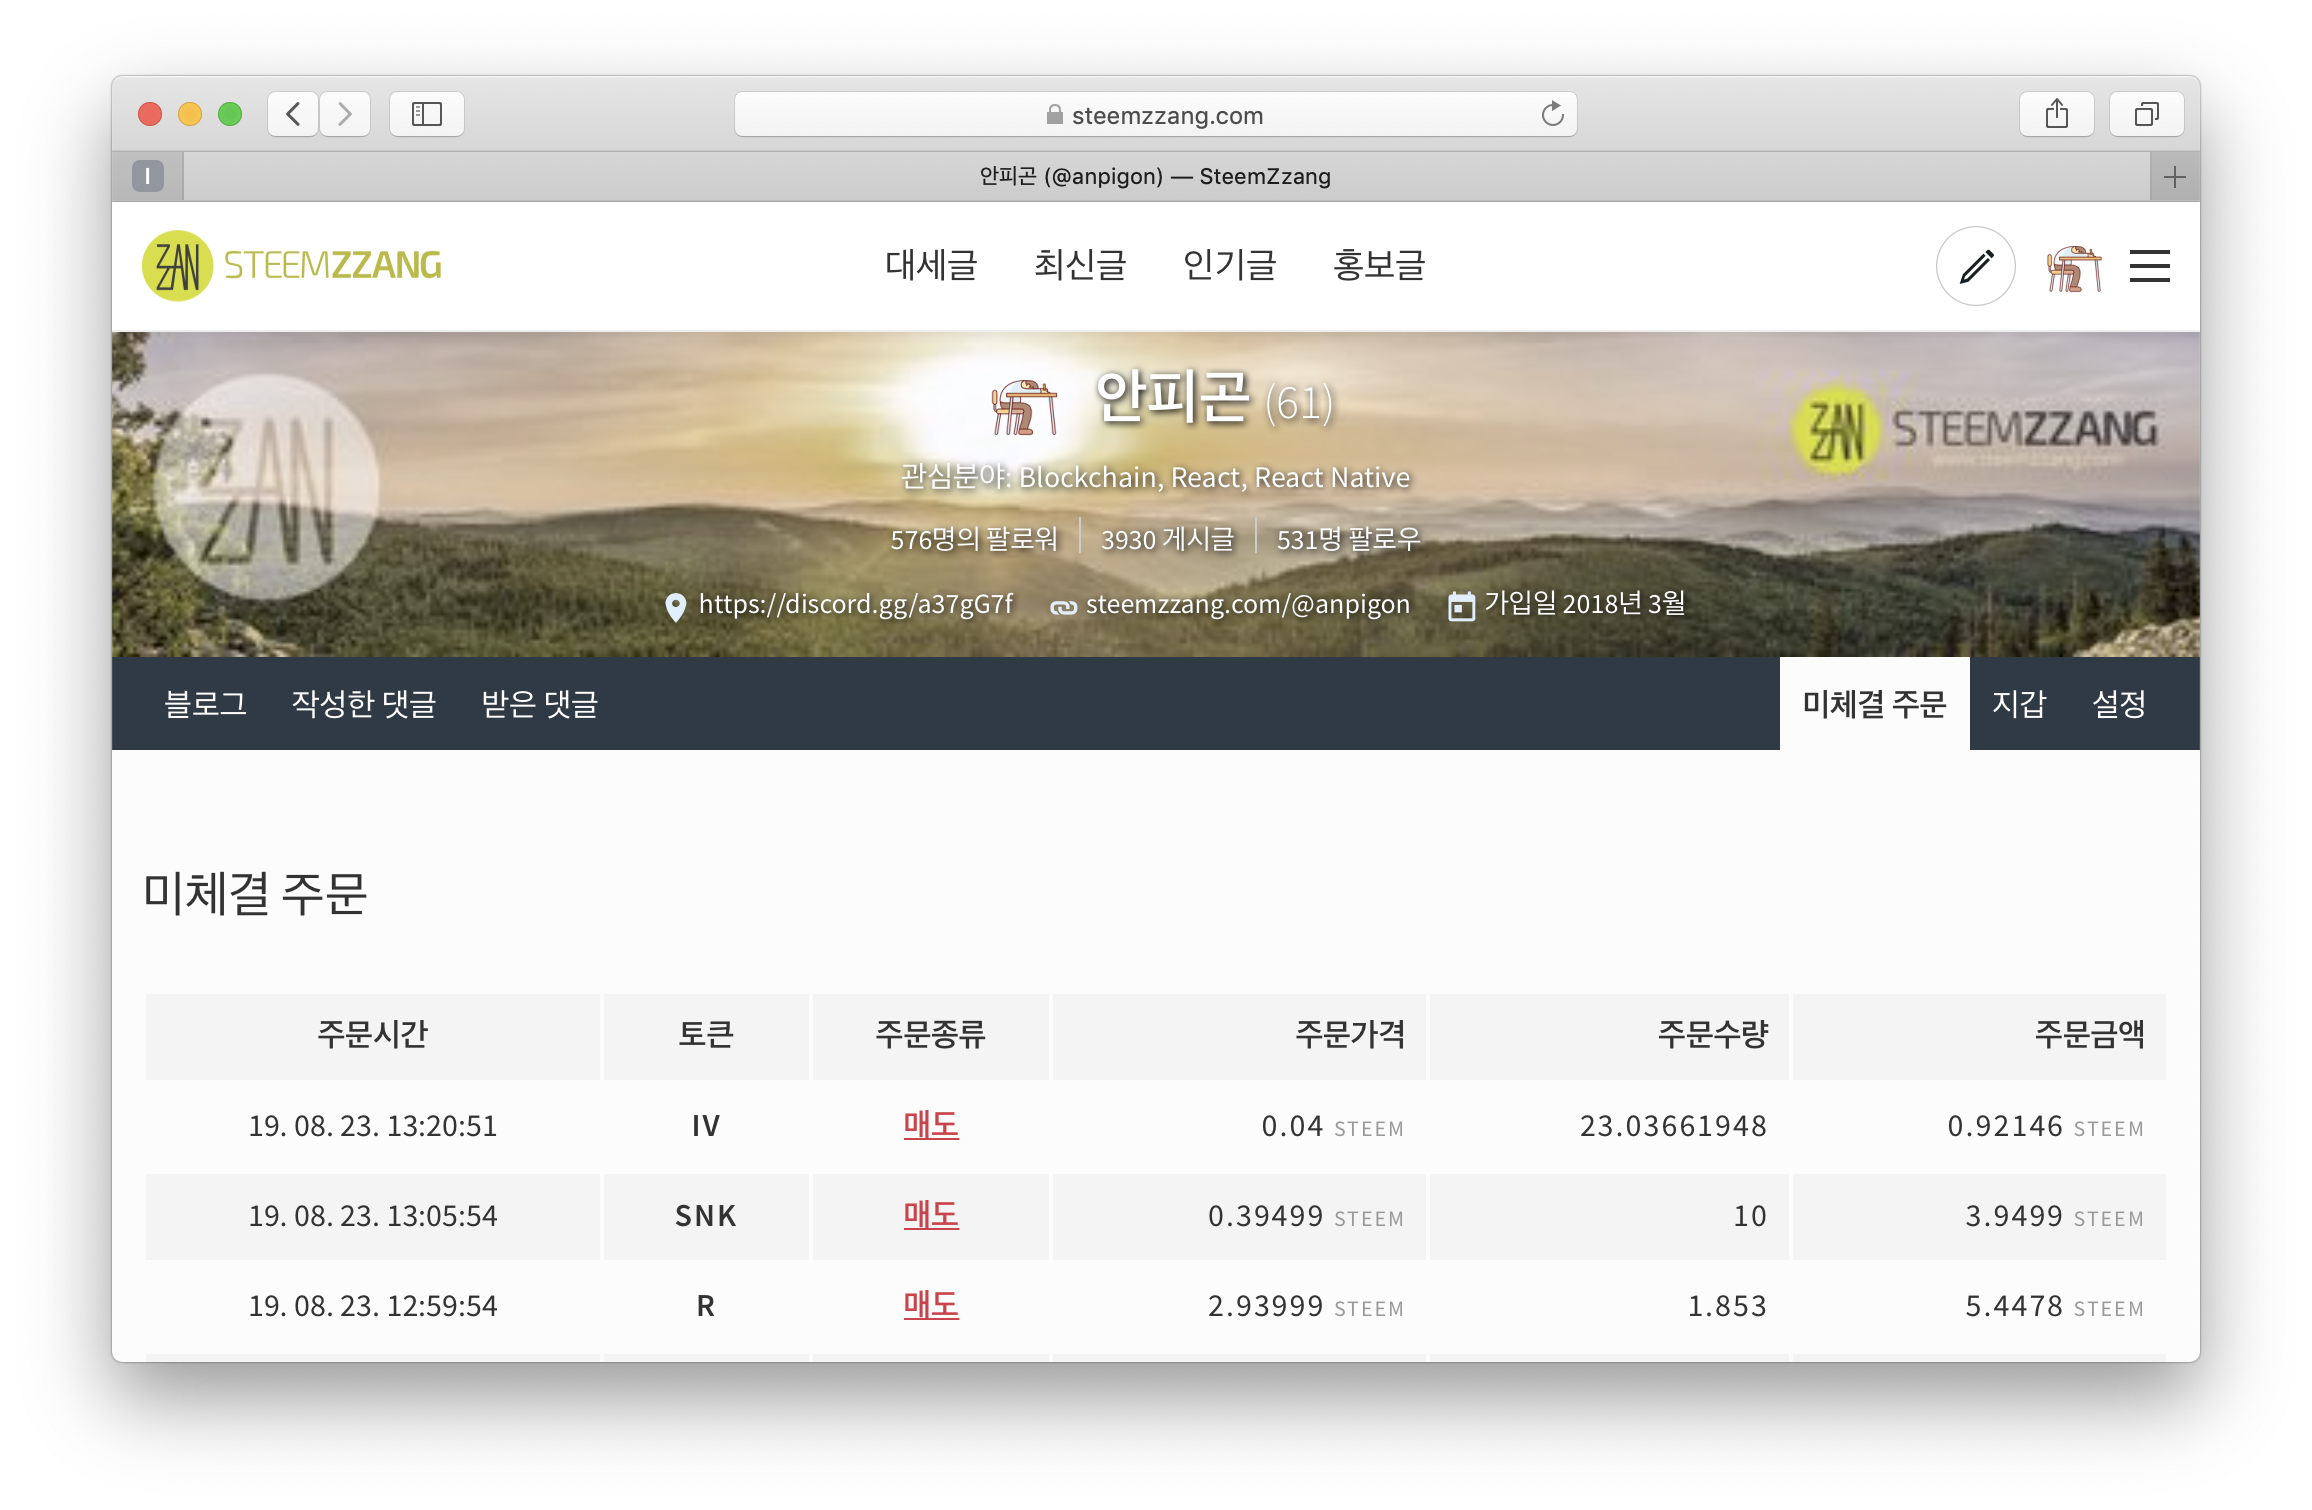The height and width of the screenshot is (1510, 2312).
Task: Click the pencil write-post icon
Action: pyautogui.click(x=1975, y=266)
